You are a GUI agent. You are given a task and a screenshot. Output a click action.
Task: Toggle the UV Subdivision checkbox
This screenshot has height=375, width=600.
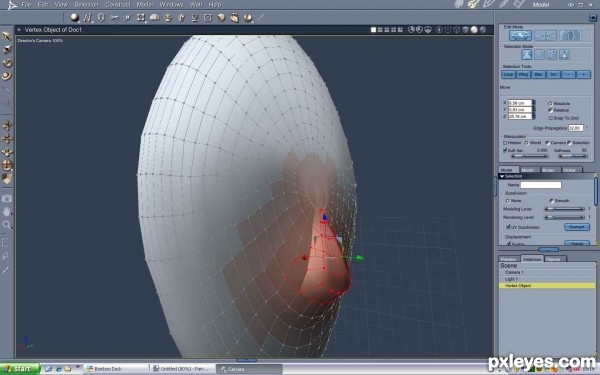(508, 227)
